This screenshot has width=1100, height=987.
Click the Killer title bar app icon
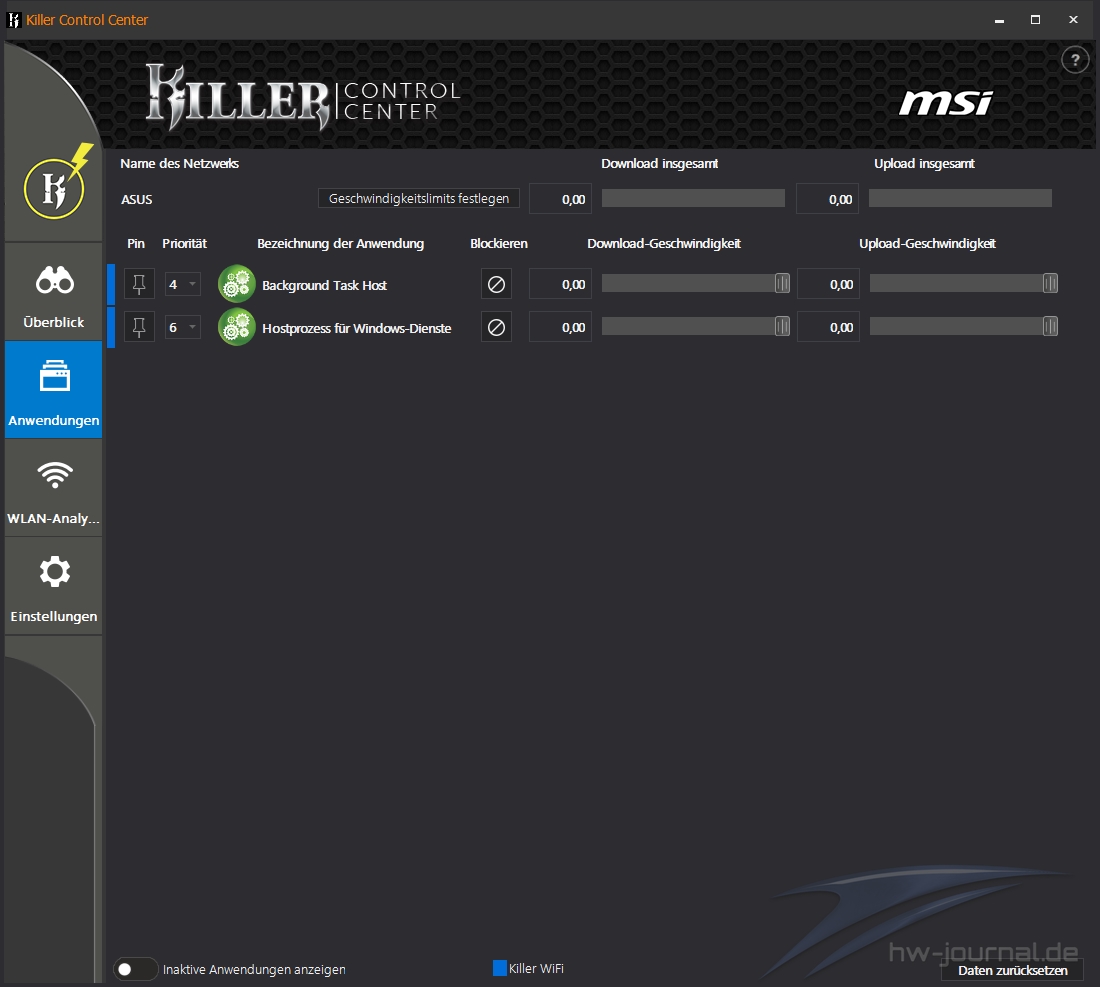[x=14, y=20]
